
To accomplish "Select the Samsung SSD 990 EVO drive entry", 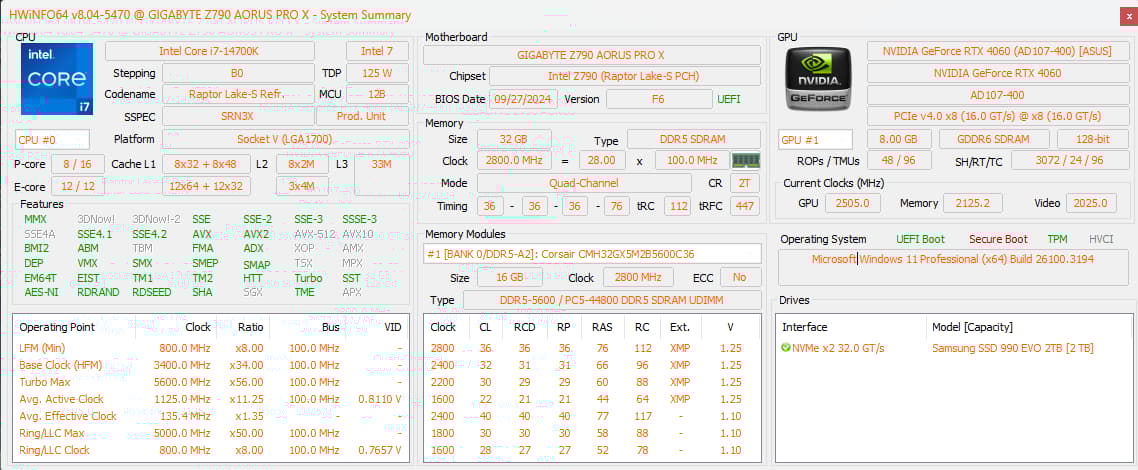I will point(1012,348).
